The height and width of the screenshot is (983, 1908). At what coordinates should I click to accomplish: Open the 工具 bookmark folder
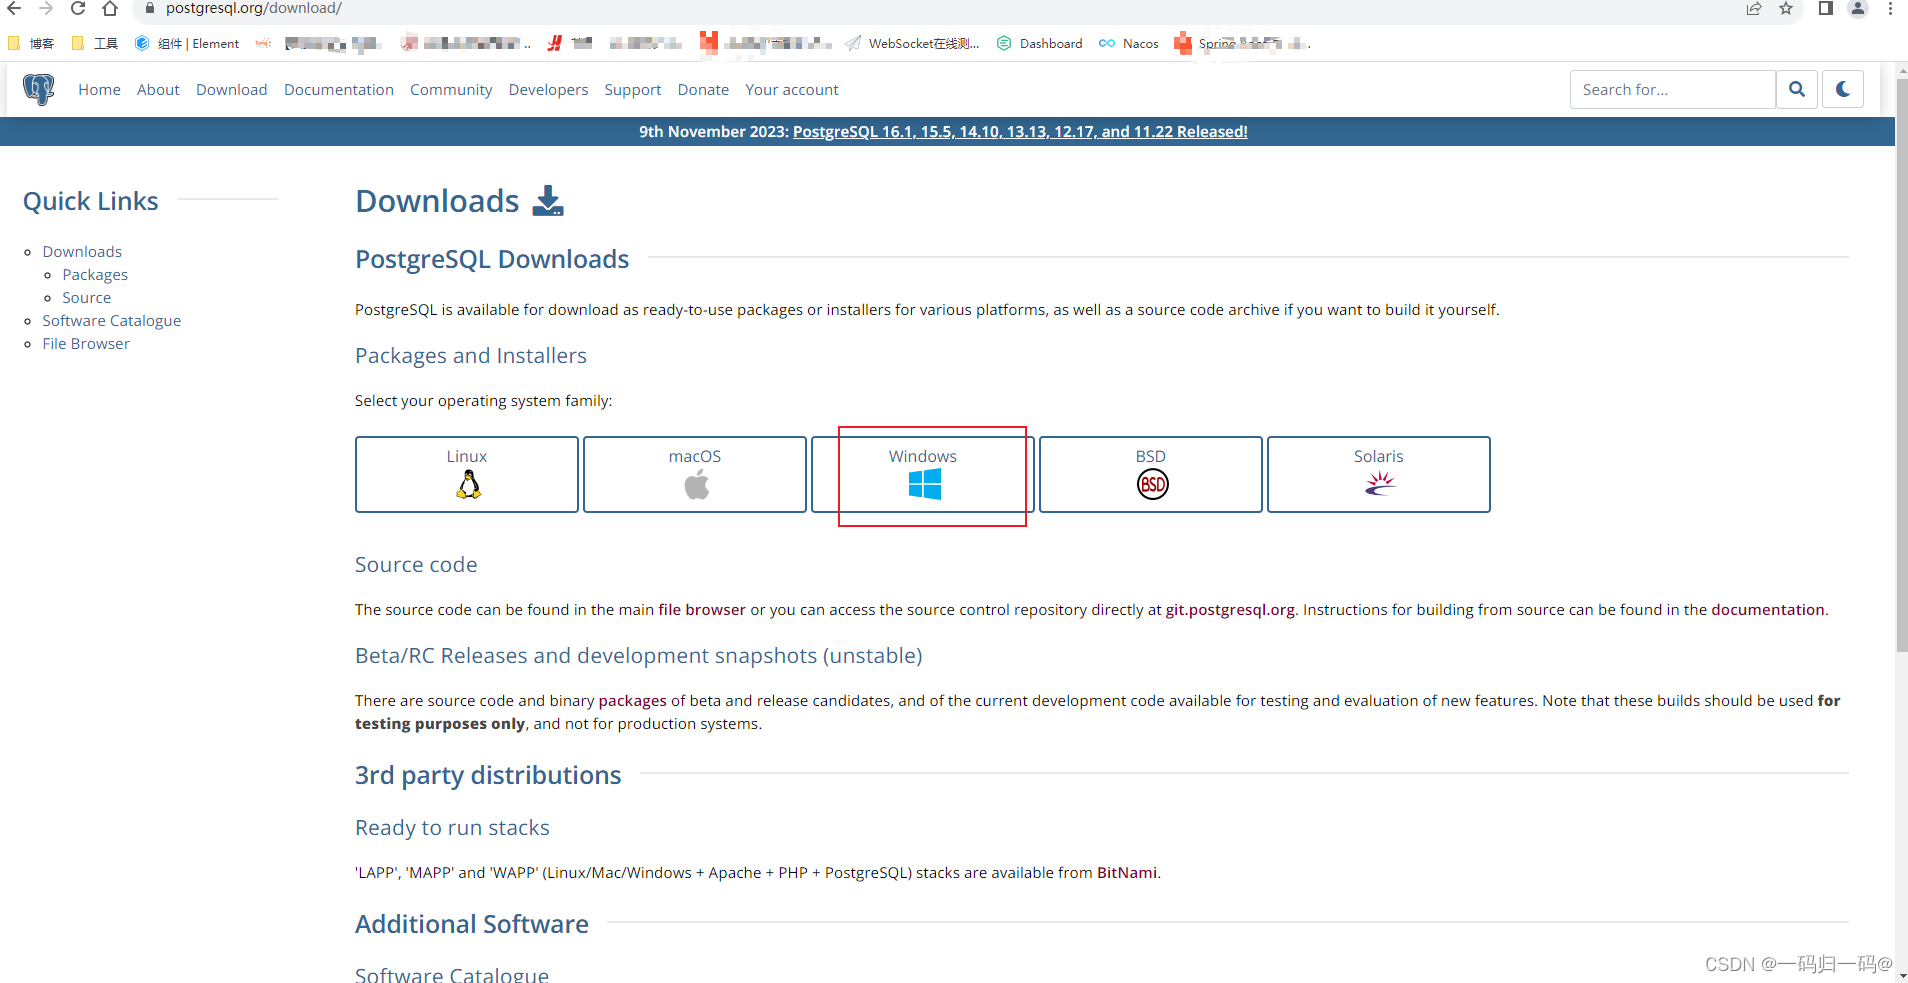95,43
